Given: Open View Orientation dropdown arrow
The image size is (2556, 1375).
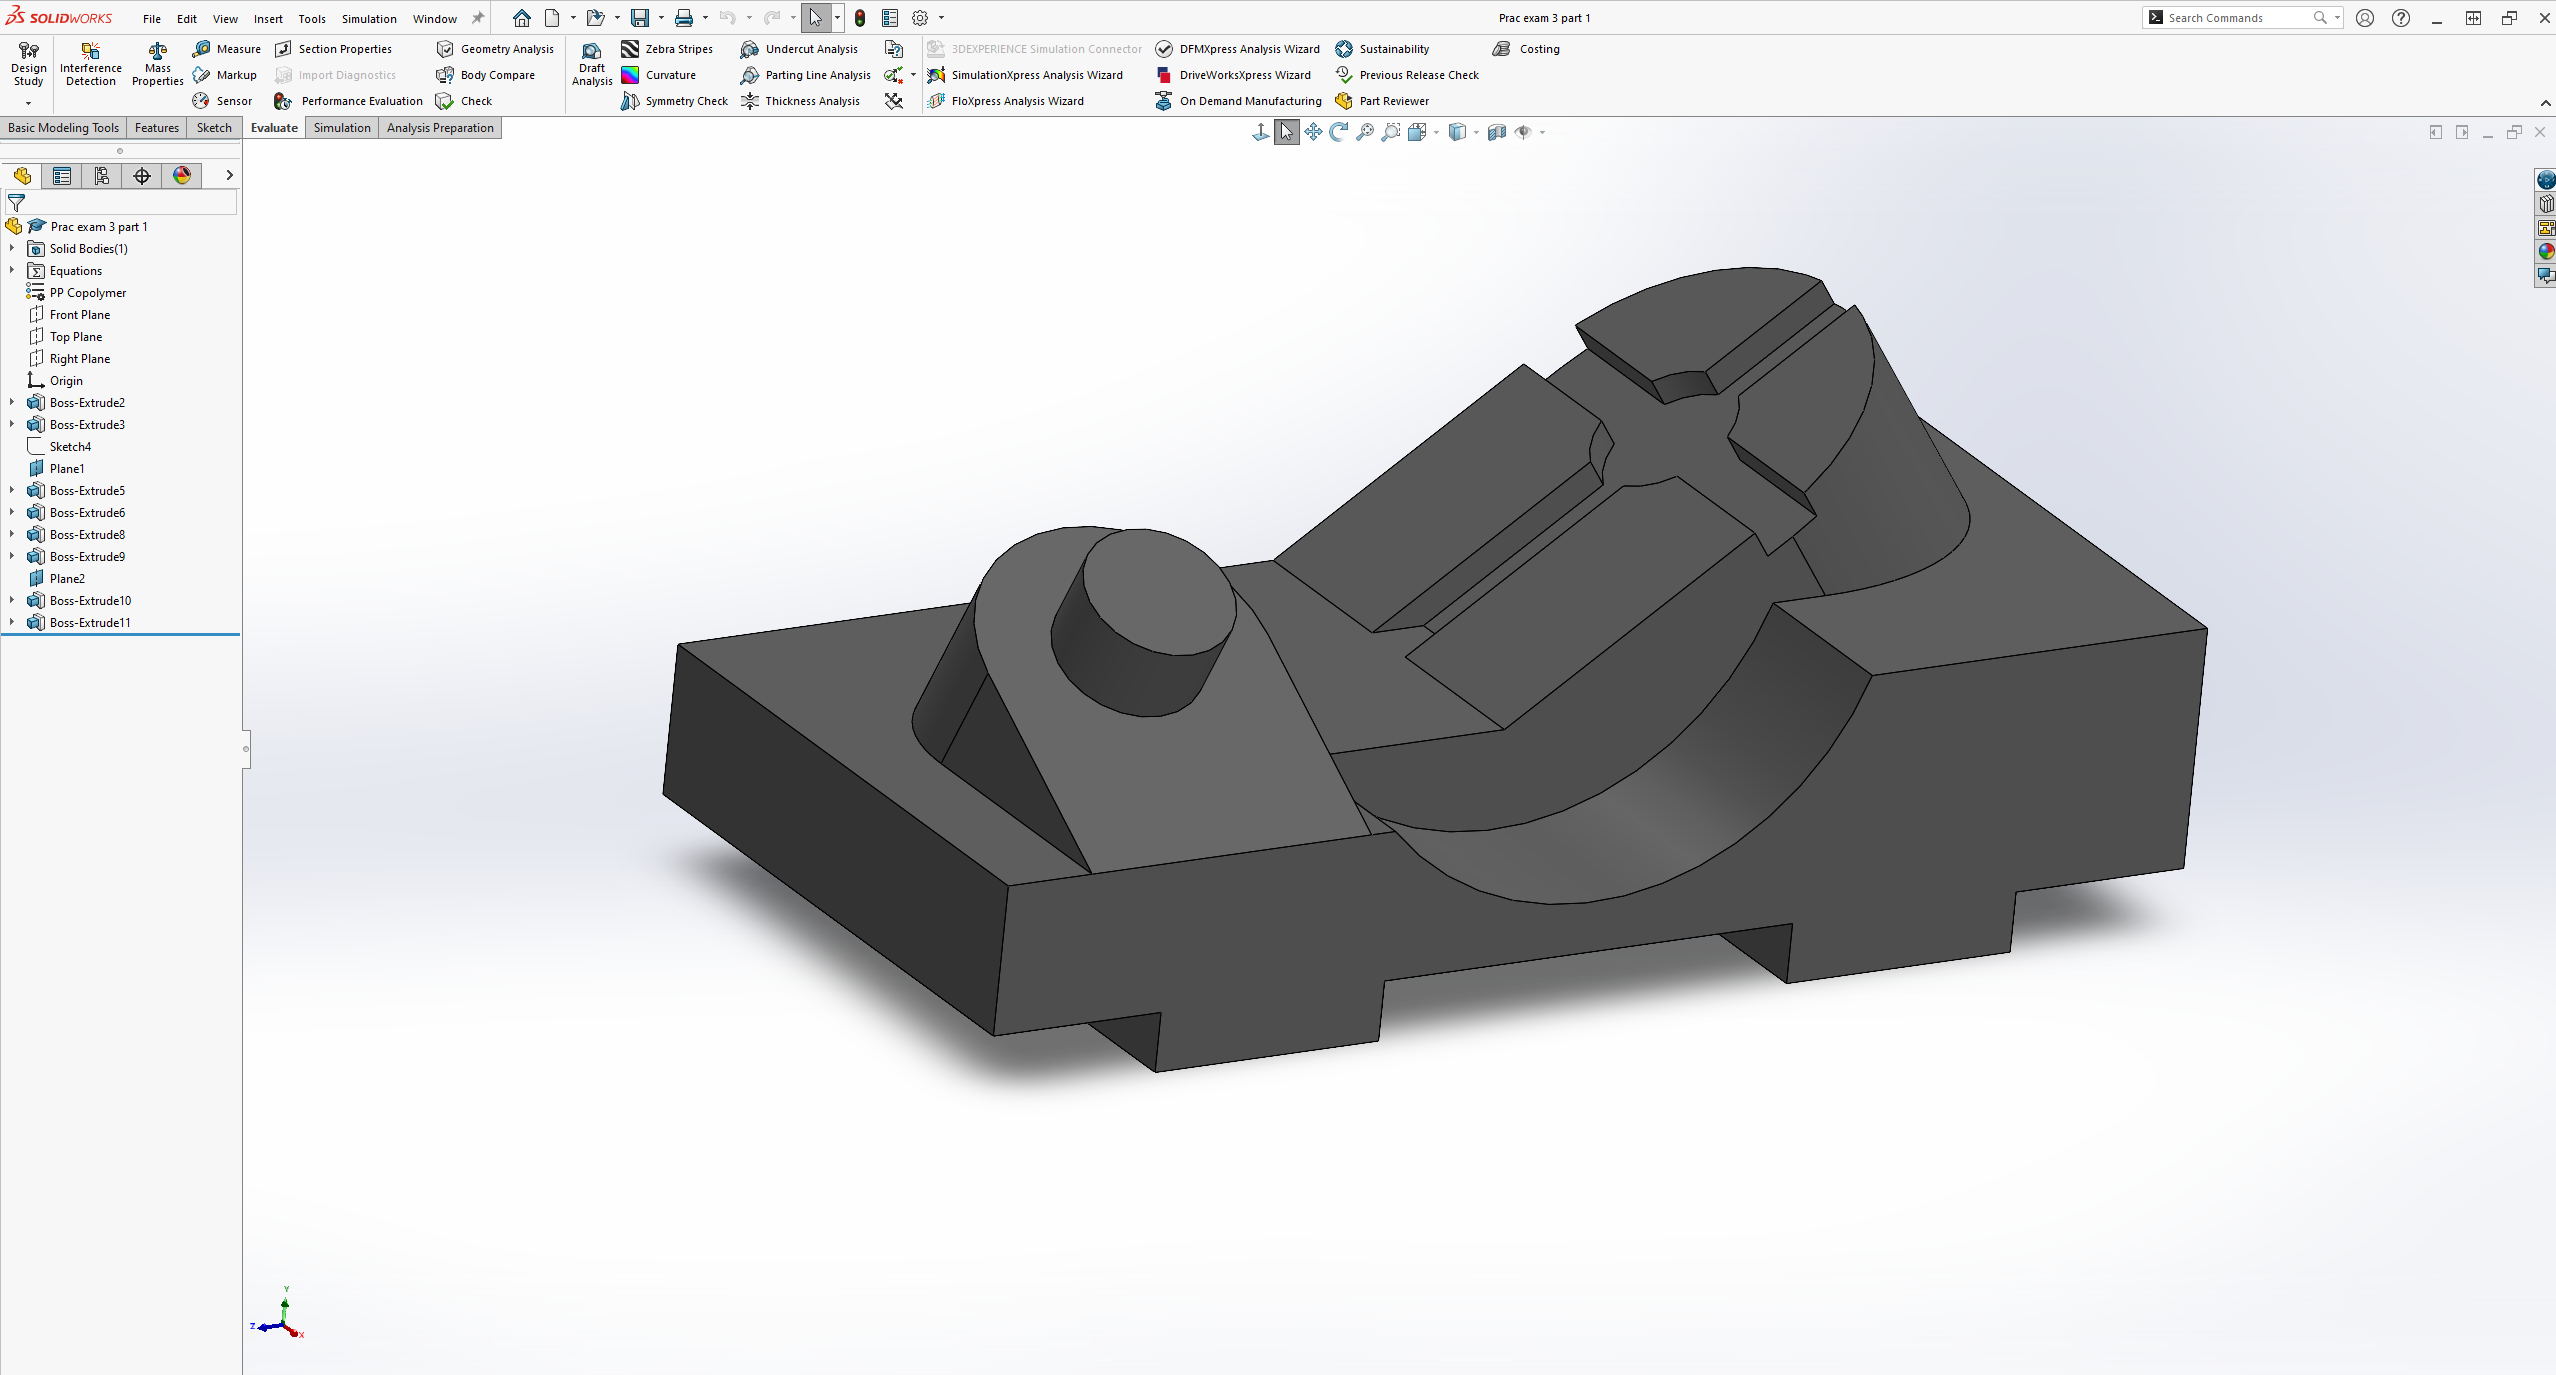Looking at the screenshot, I should pyautogui.click(x=1436, y=132).
